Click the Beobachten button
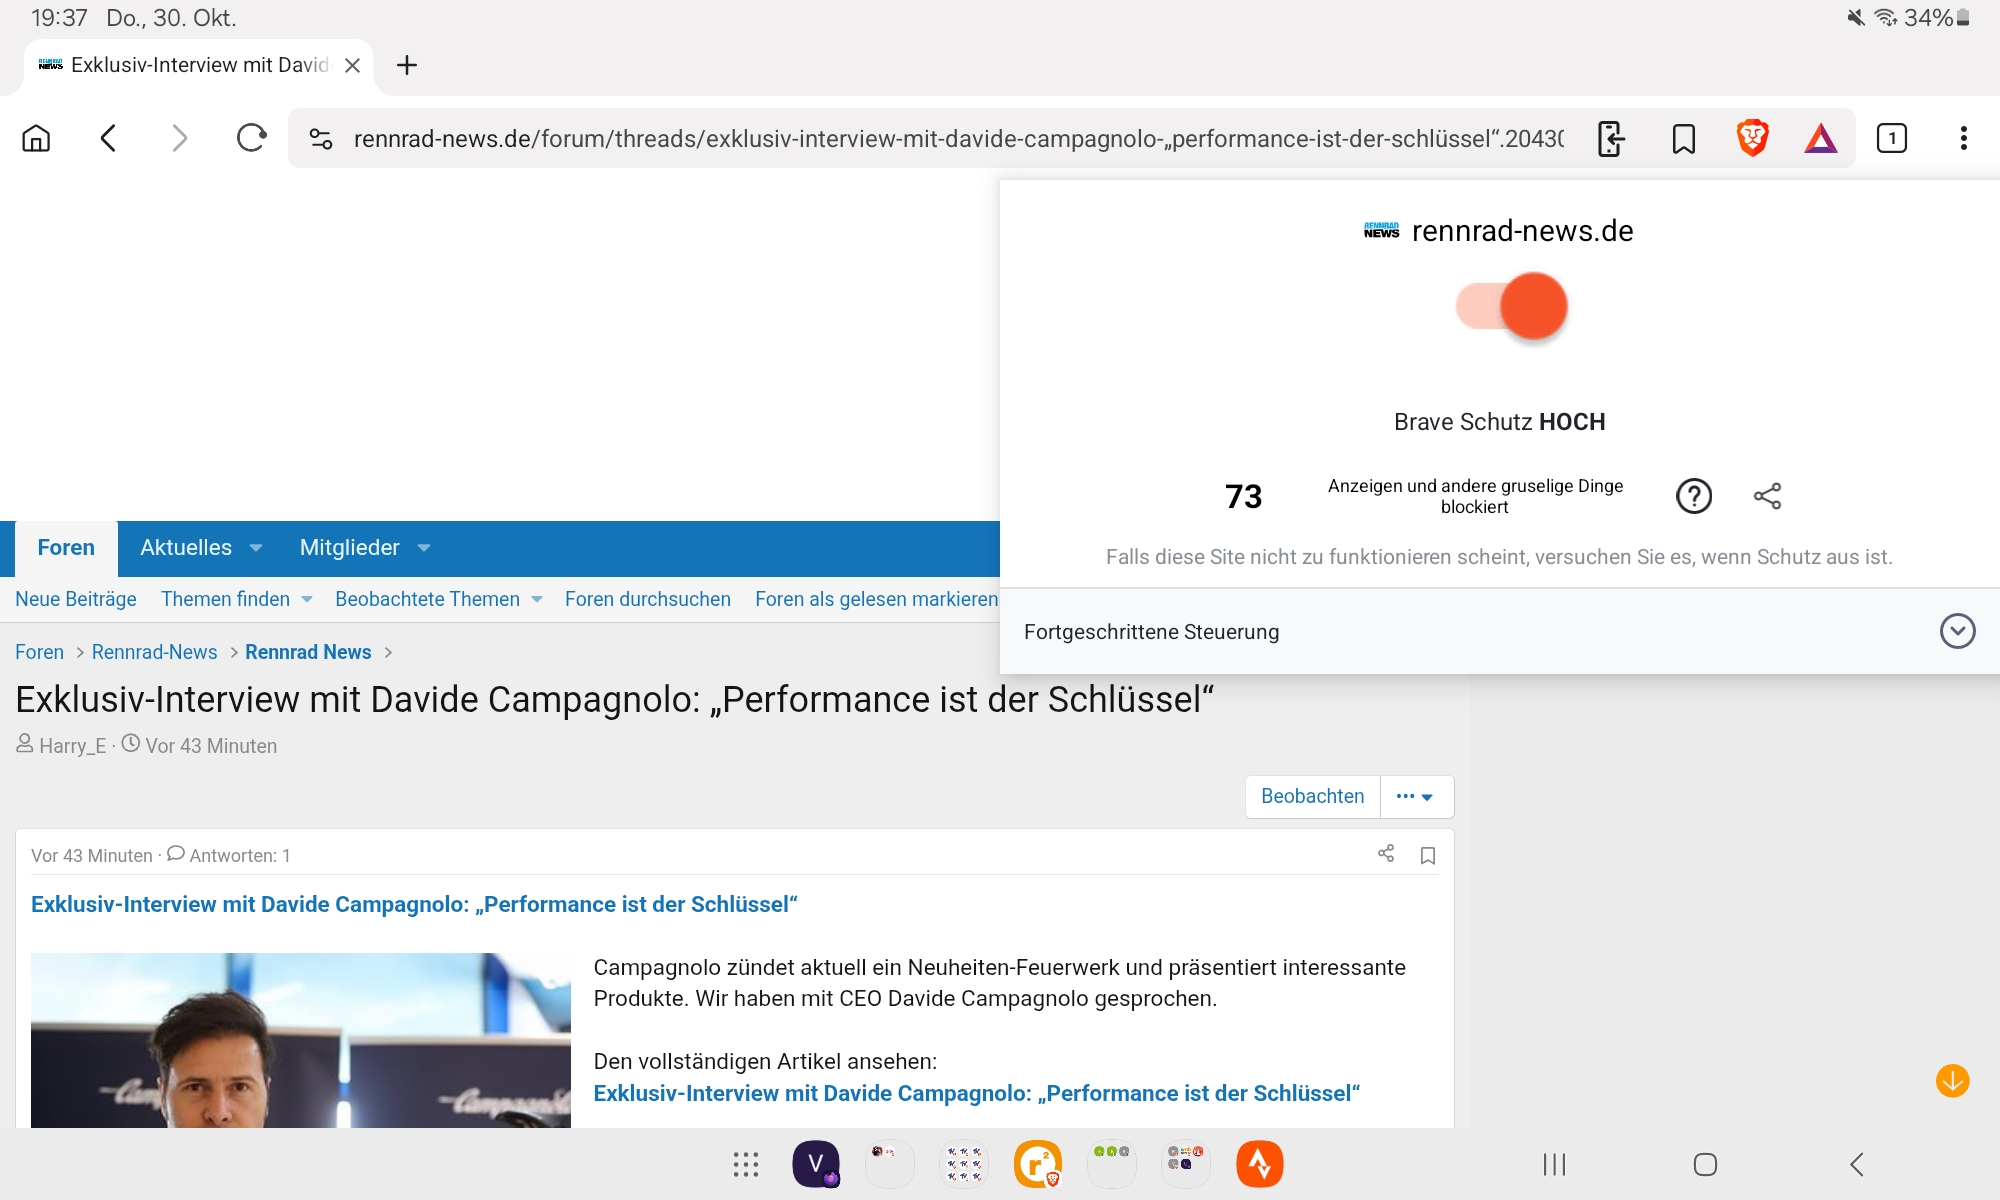Viewport: 2000px width, 1200px height. tap(1312, 796)
